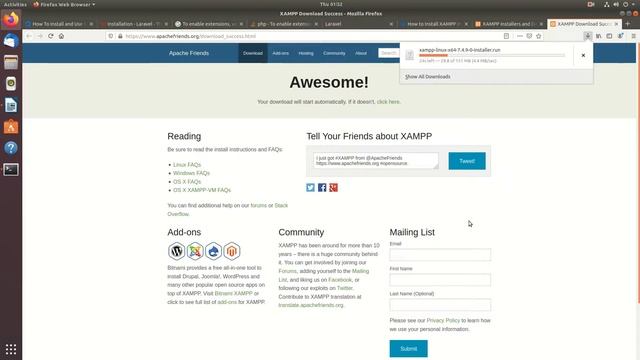
Task: Click the downloads arrow toolbar icon
Action: tap(588, 36)
